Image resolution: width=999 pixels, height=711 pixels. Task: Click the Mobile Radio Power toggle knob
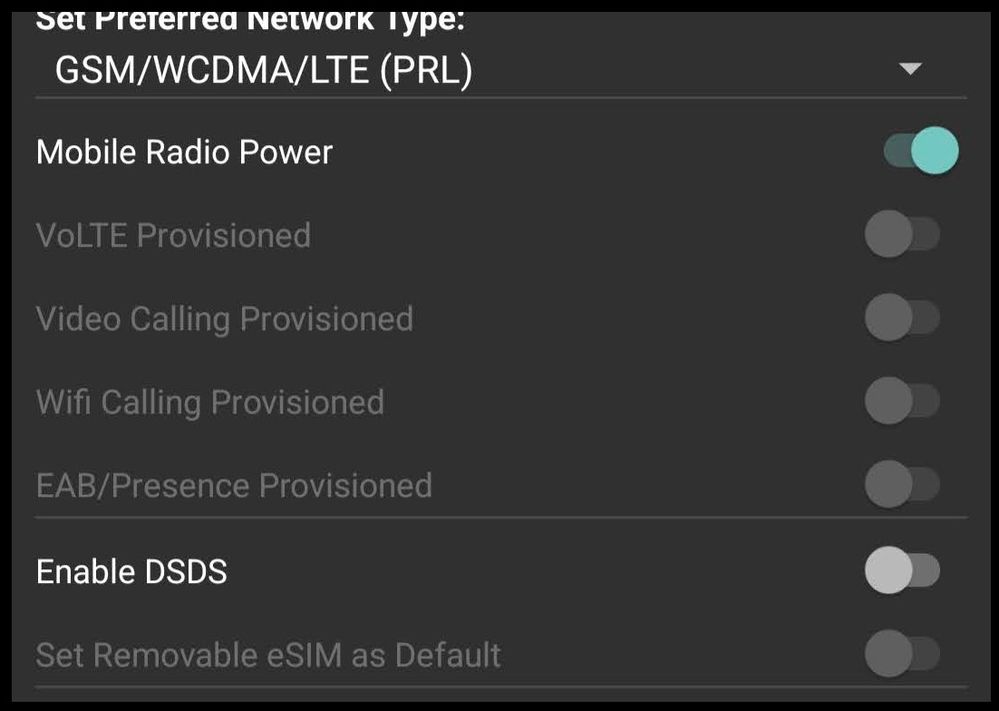[935, 151]
